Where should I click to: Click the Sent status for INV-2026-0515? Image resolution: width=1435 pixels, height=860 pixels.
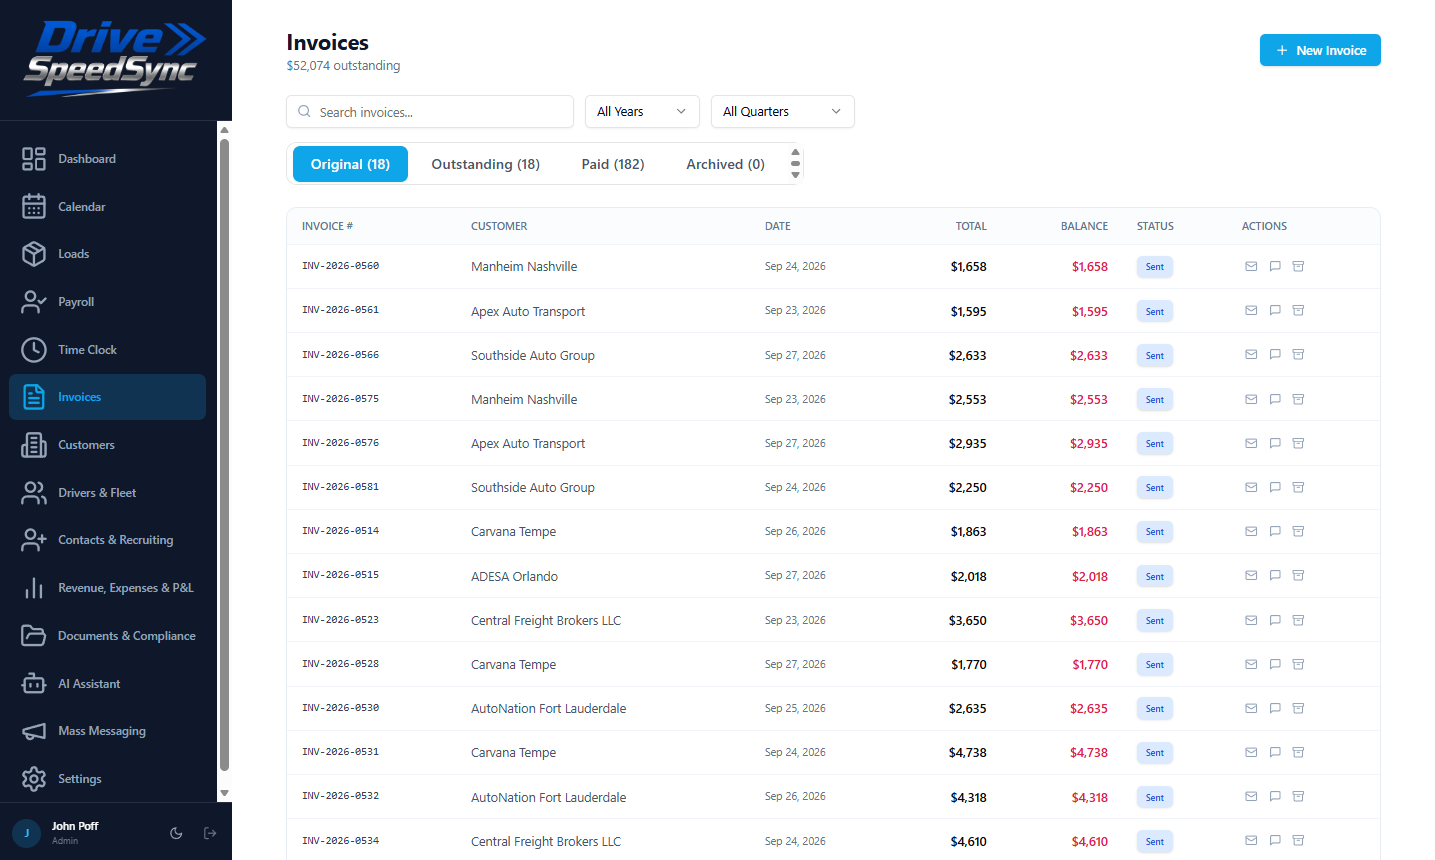[x=1155, y=576]
